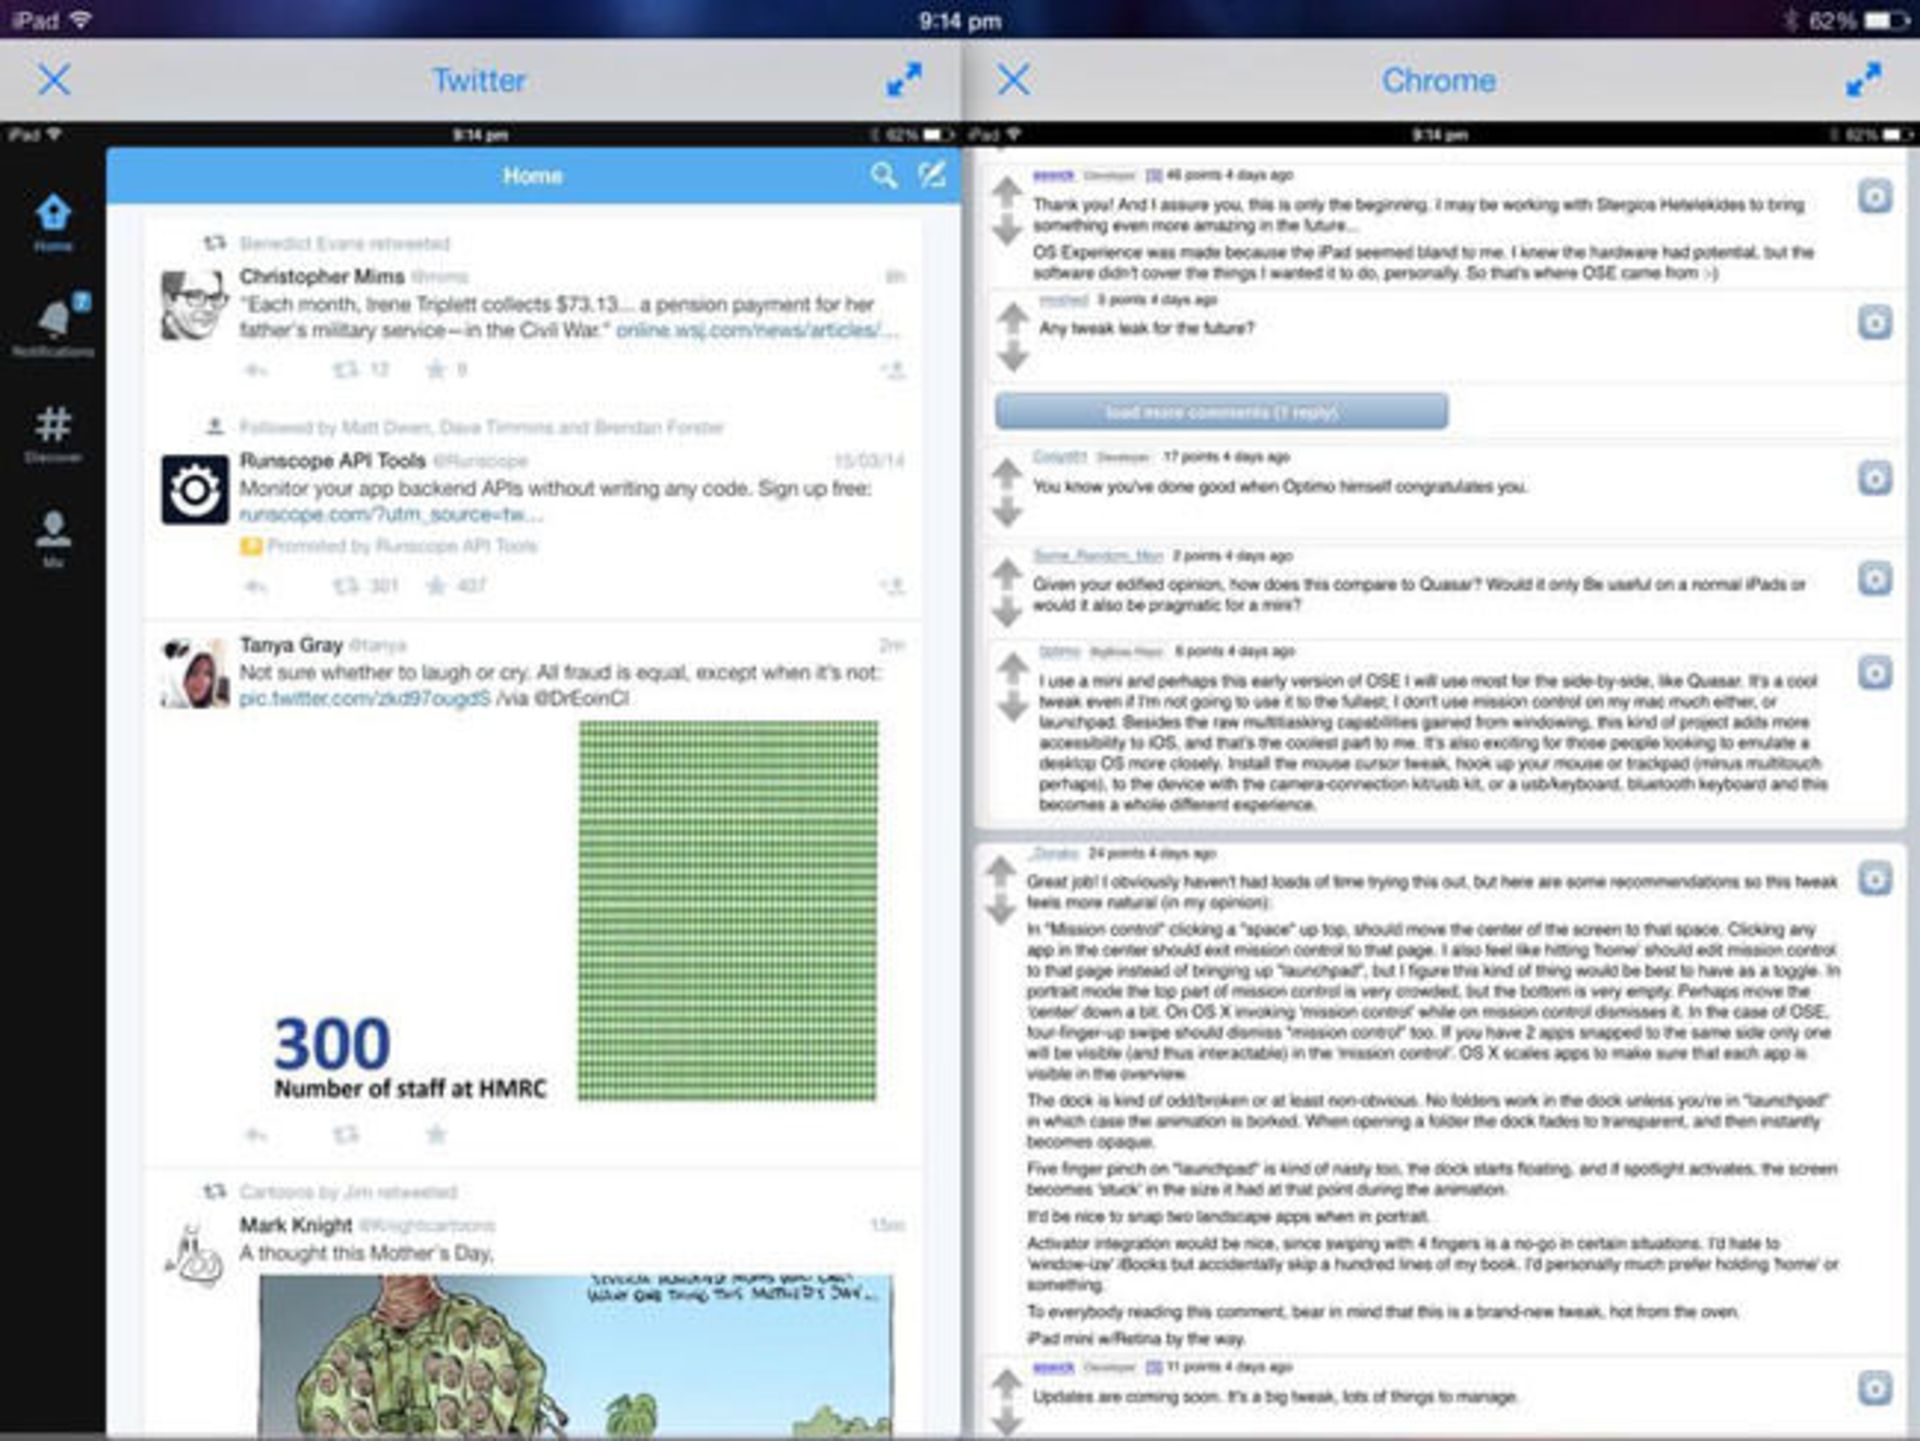This screenshot has width=1920, height=1441.
Task: Click 'Promoted by Runscope API Tools' label
Action: pos(402,546)
